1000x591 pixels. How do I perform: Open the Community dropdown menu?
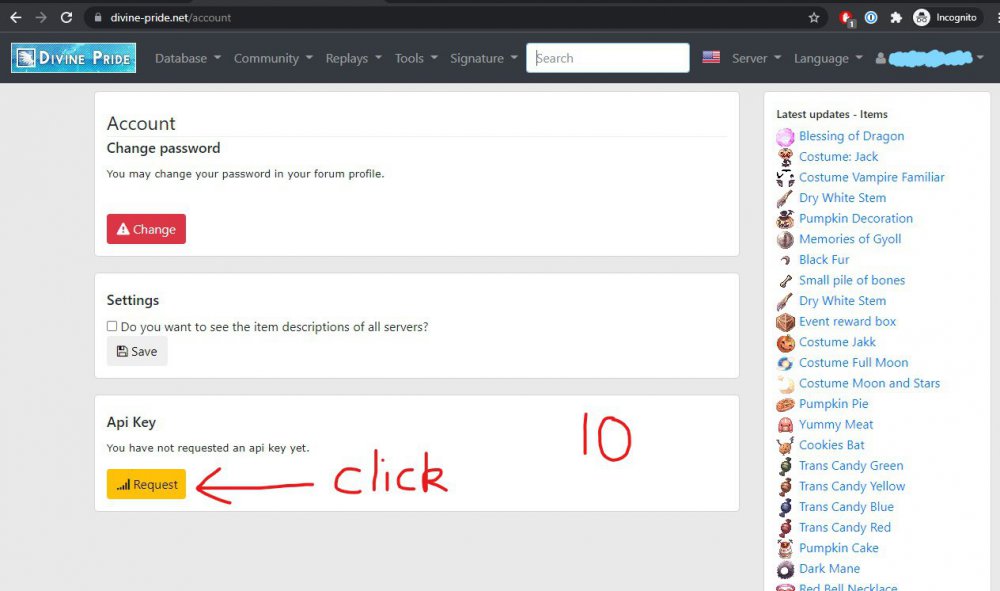(273, 58)
